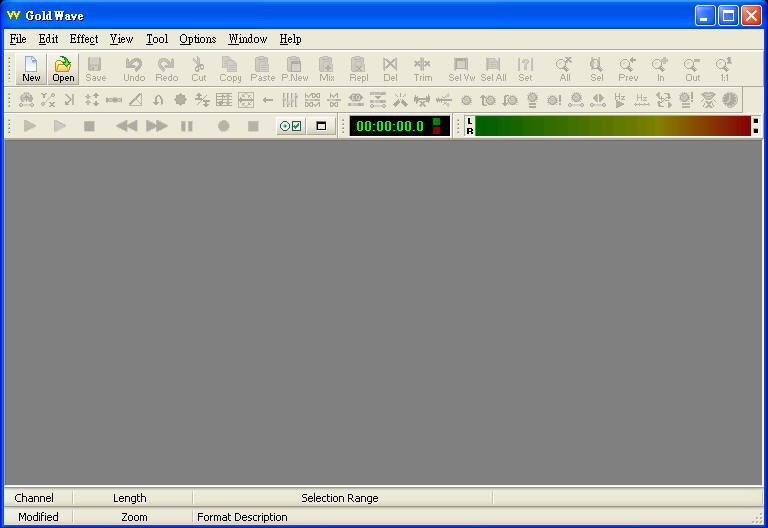768x528 pixels.
Task: Click the New file icon
Action: (x=32, y=69)
